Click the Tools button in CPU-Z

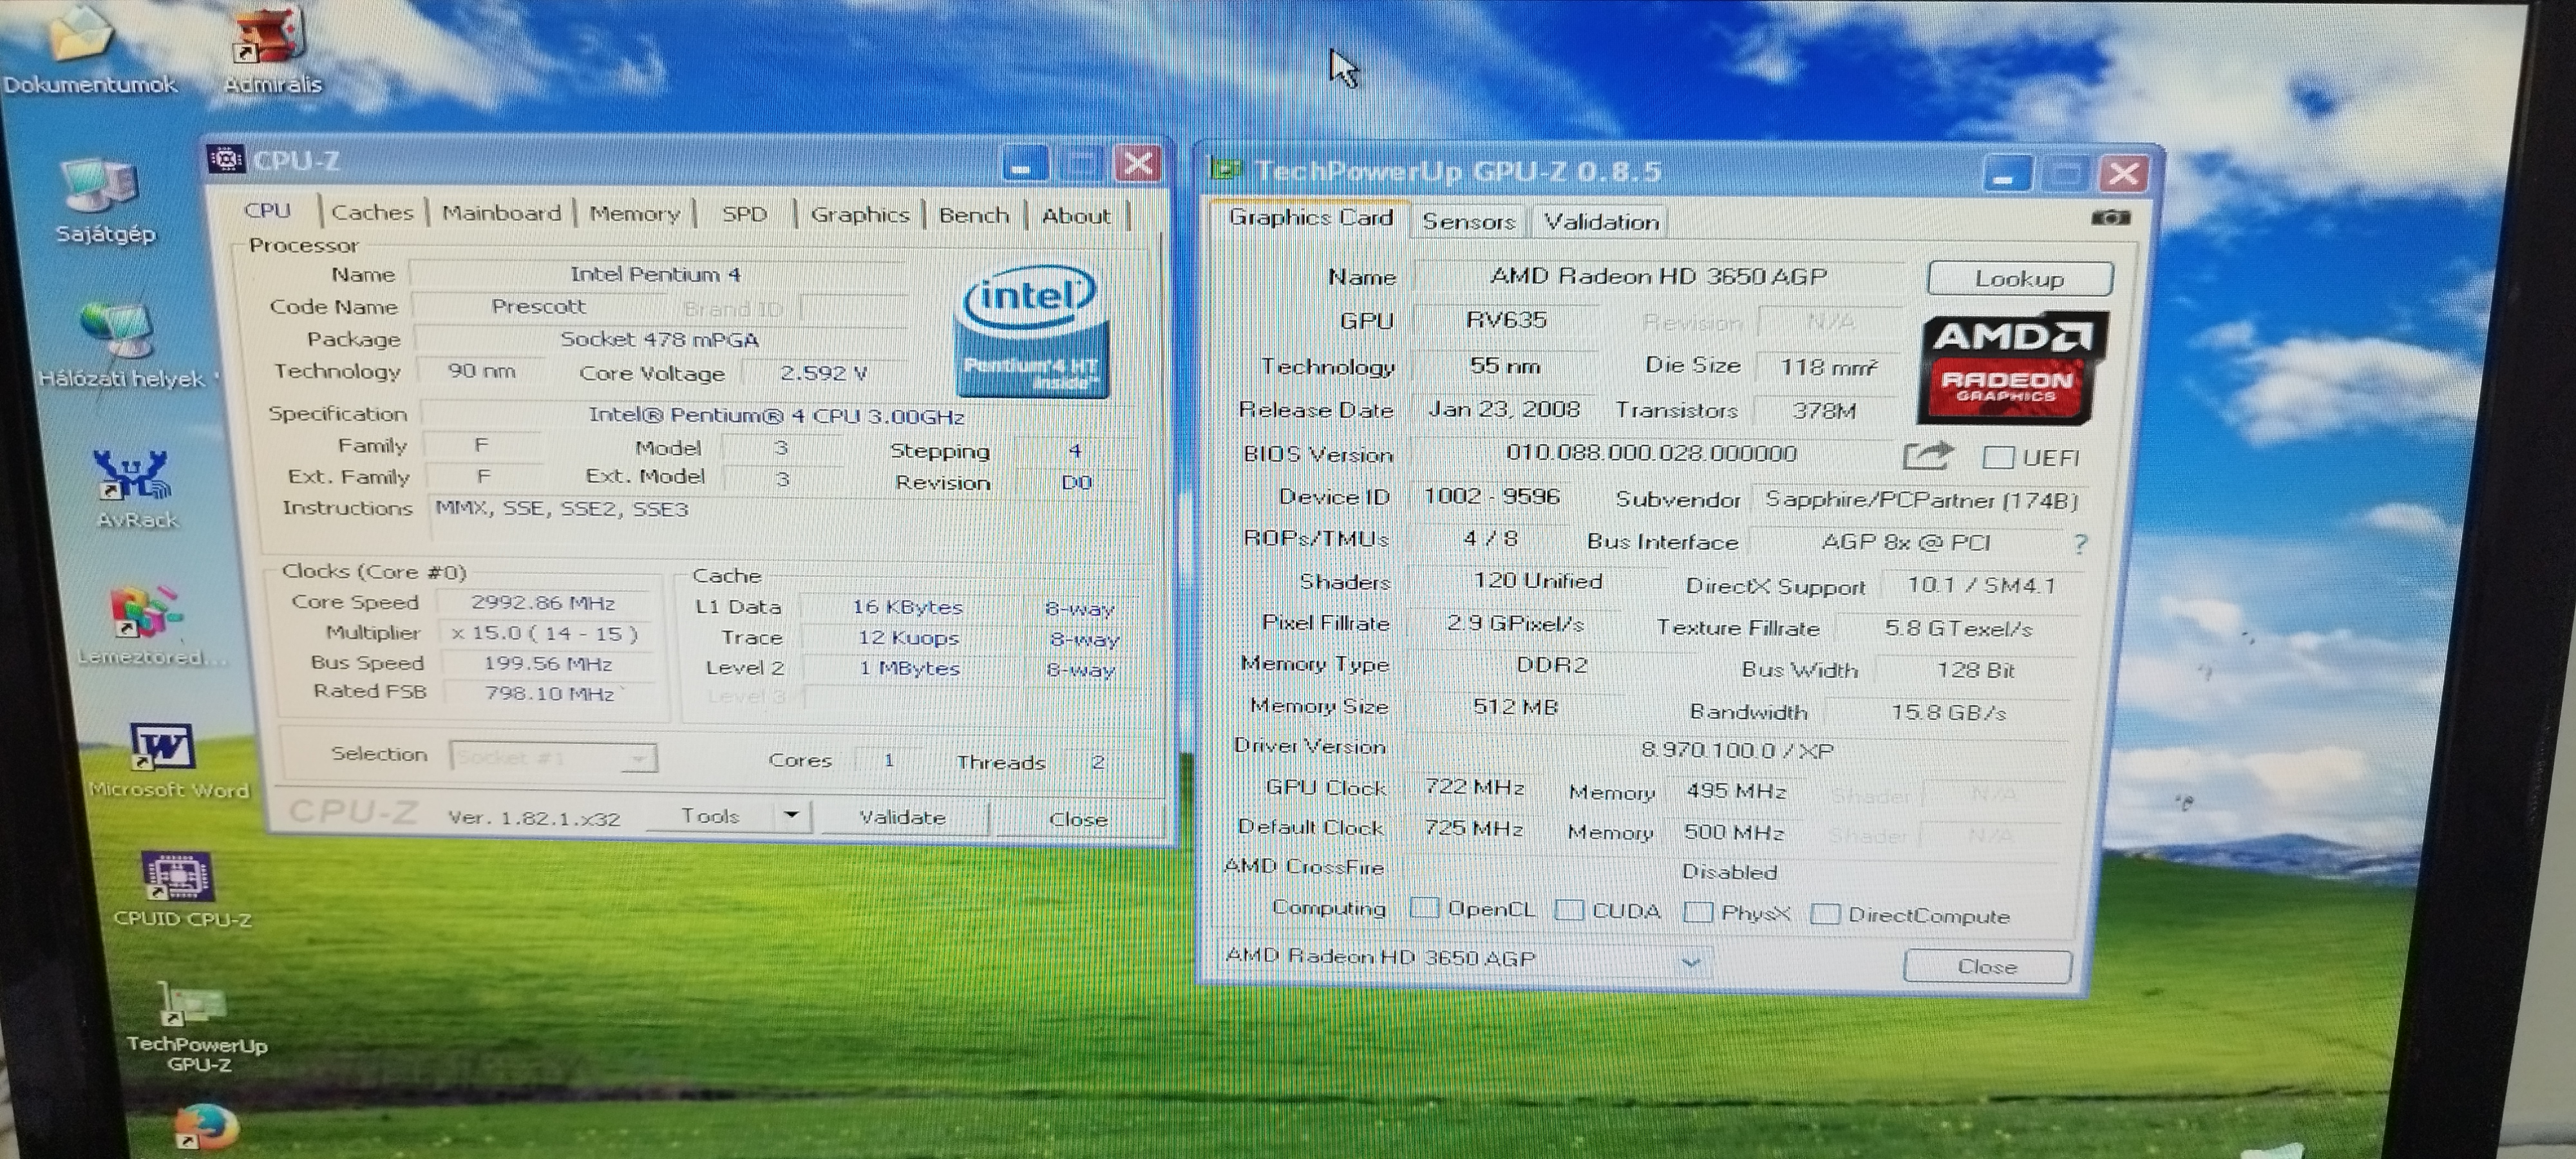[x=710, y=816]
